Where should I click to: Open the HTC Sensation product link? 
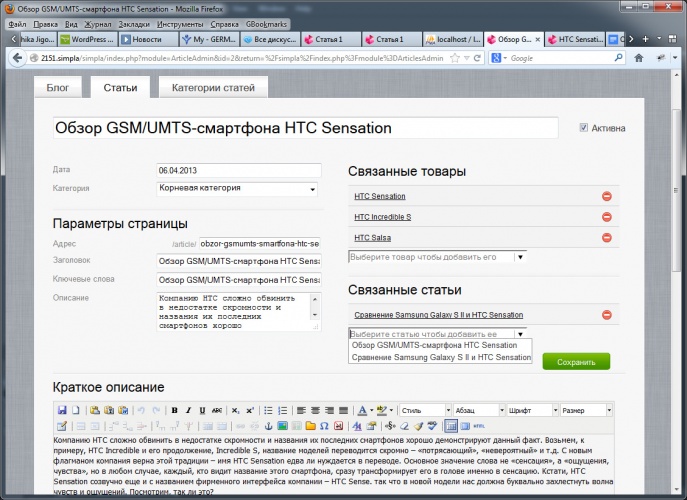(x=380, y=196)
